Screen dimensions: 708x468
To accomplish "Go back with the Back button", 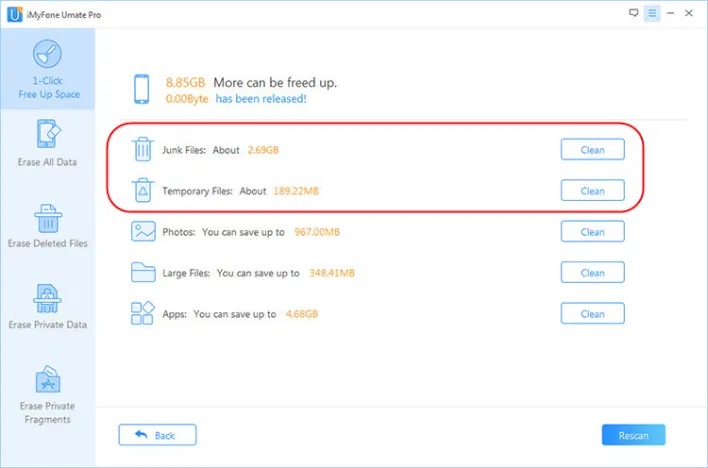I will [157, 435].
